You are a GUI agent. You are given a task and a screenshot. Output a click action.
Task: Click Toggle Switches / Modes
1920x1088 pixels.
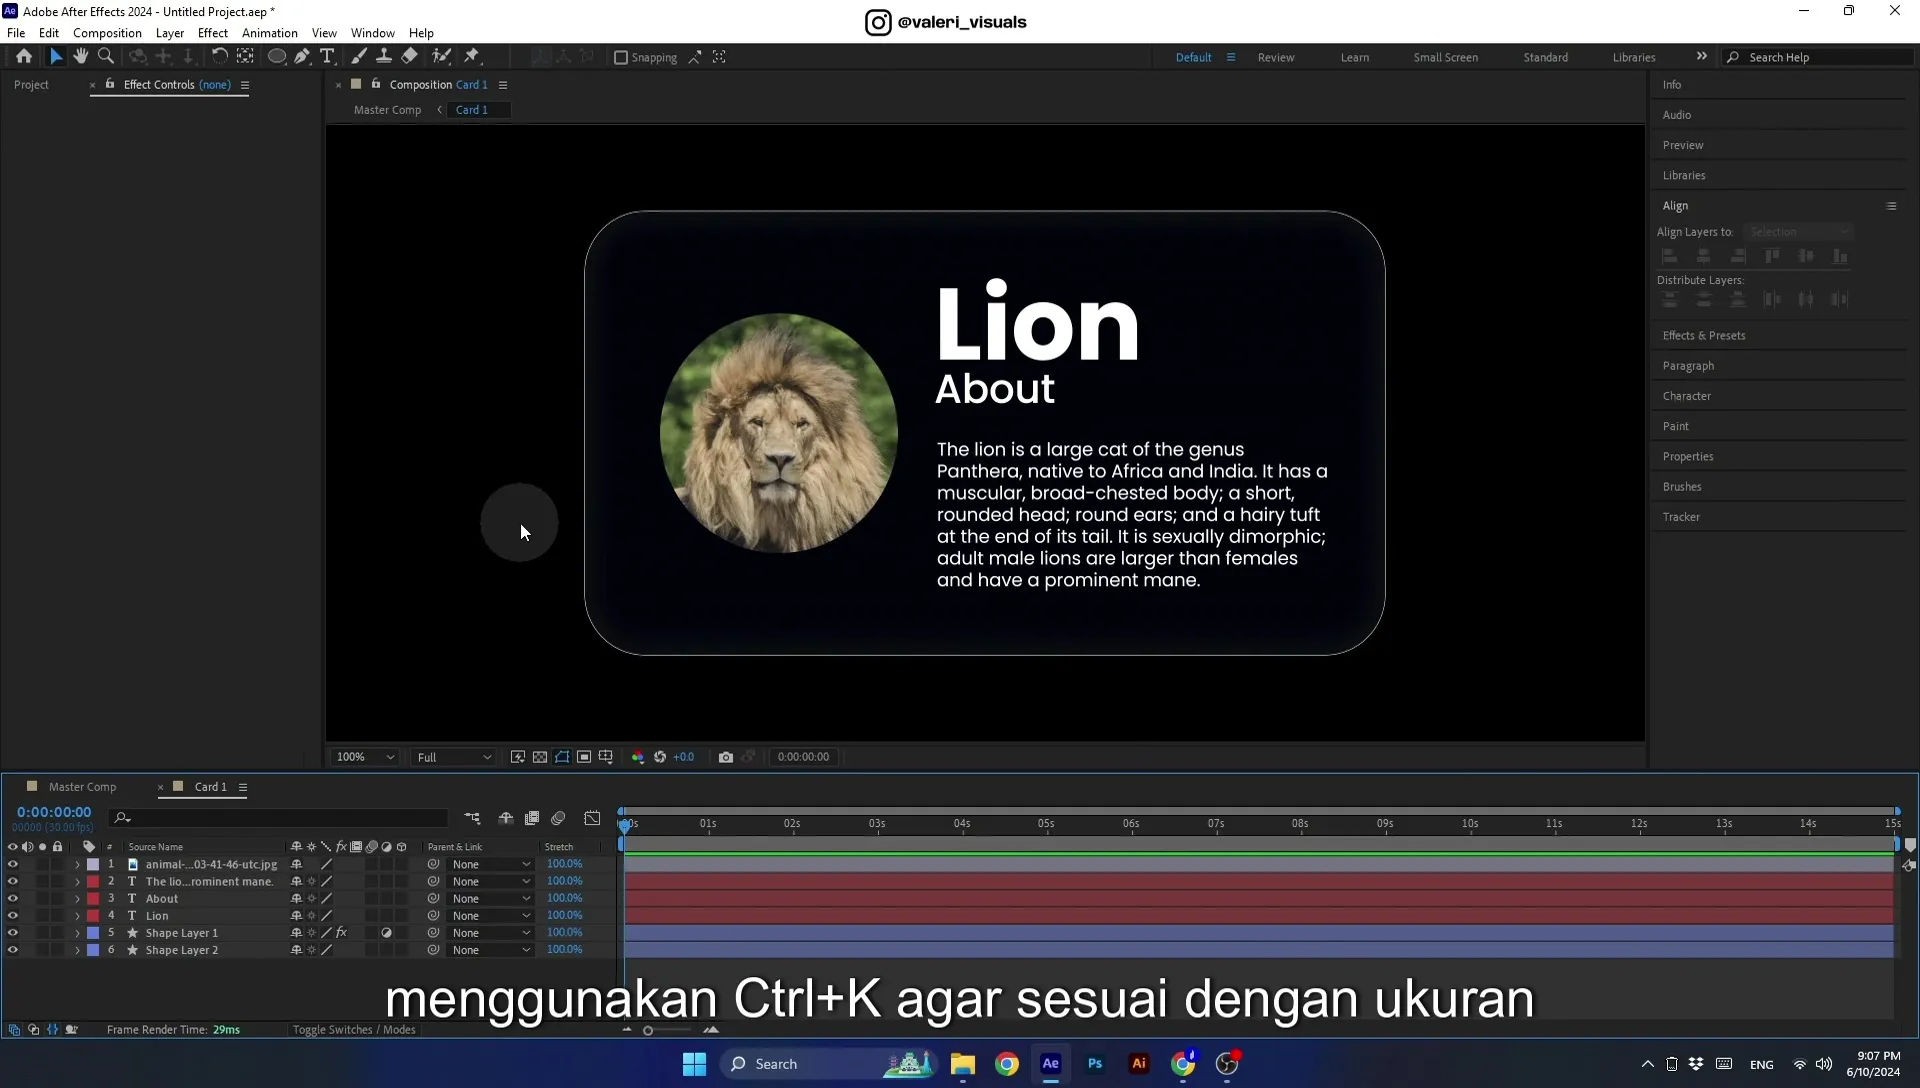coord(354,1030)
